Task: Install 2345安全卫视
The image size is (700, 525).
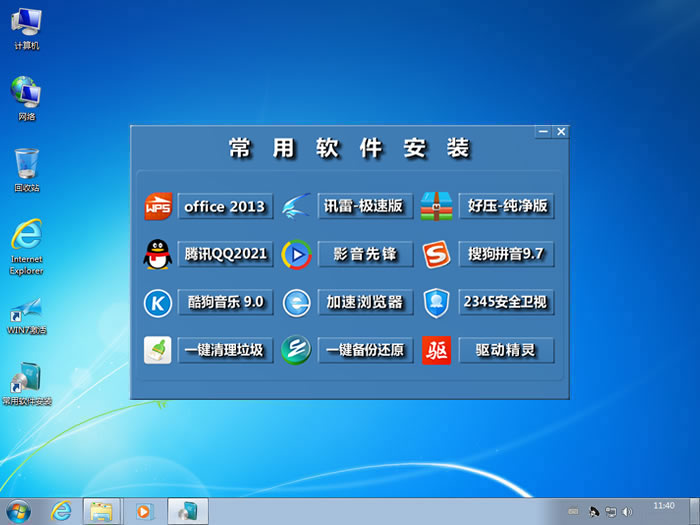Action: (x=507, y=302)
